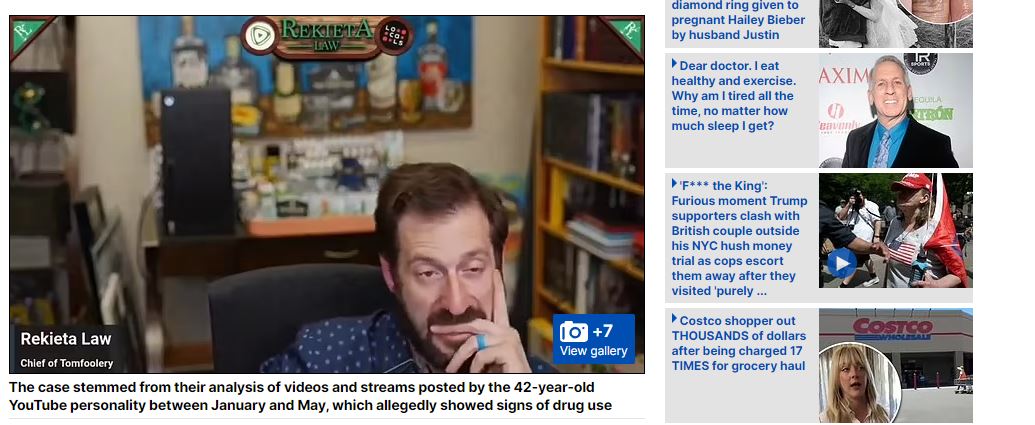
Task: Click the 'Chief of Tomfoolery' subtitle text
Action: 67,363
